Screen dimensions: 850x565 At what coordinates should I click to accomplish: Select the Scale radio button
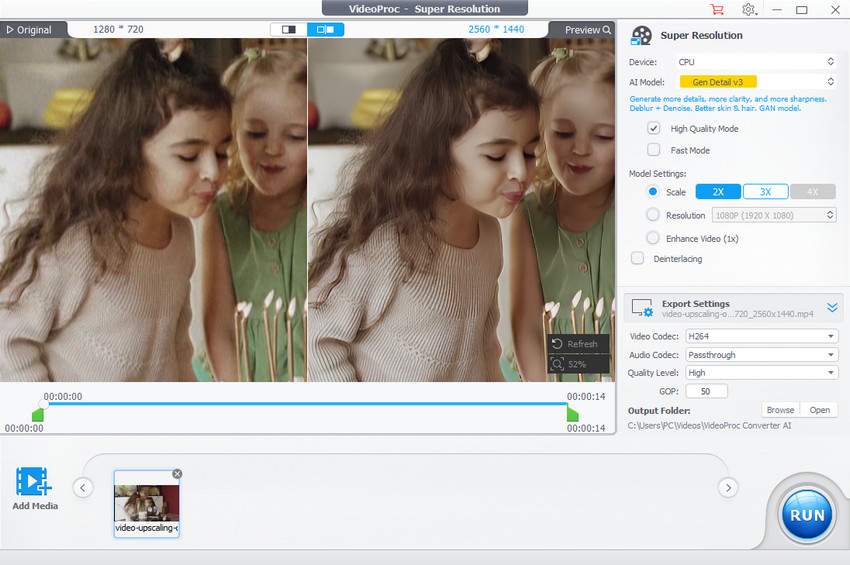tap(653, 191)
